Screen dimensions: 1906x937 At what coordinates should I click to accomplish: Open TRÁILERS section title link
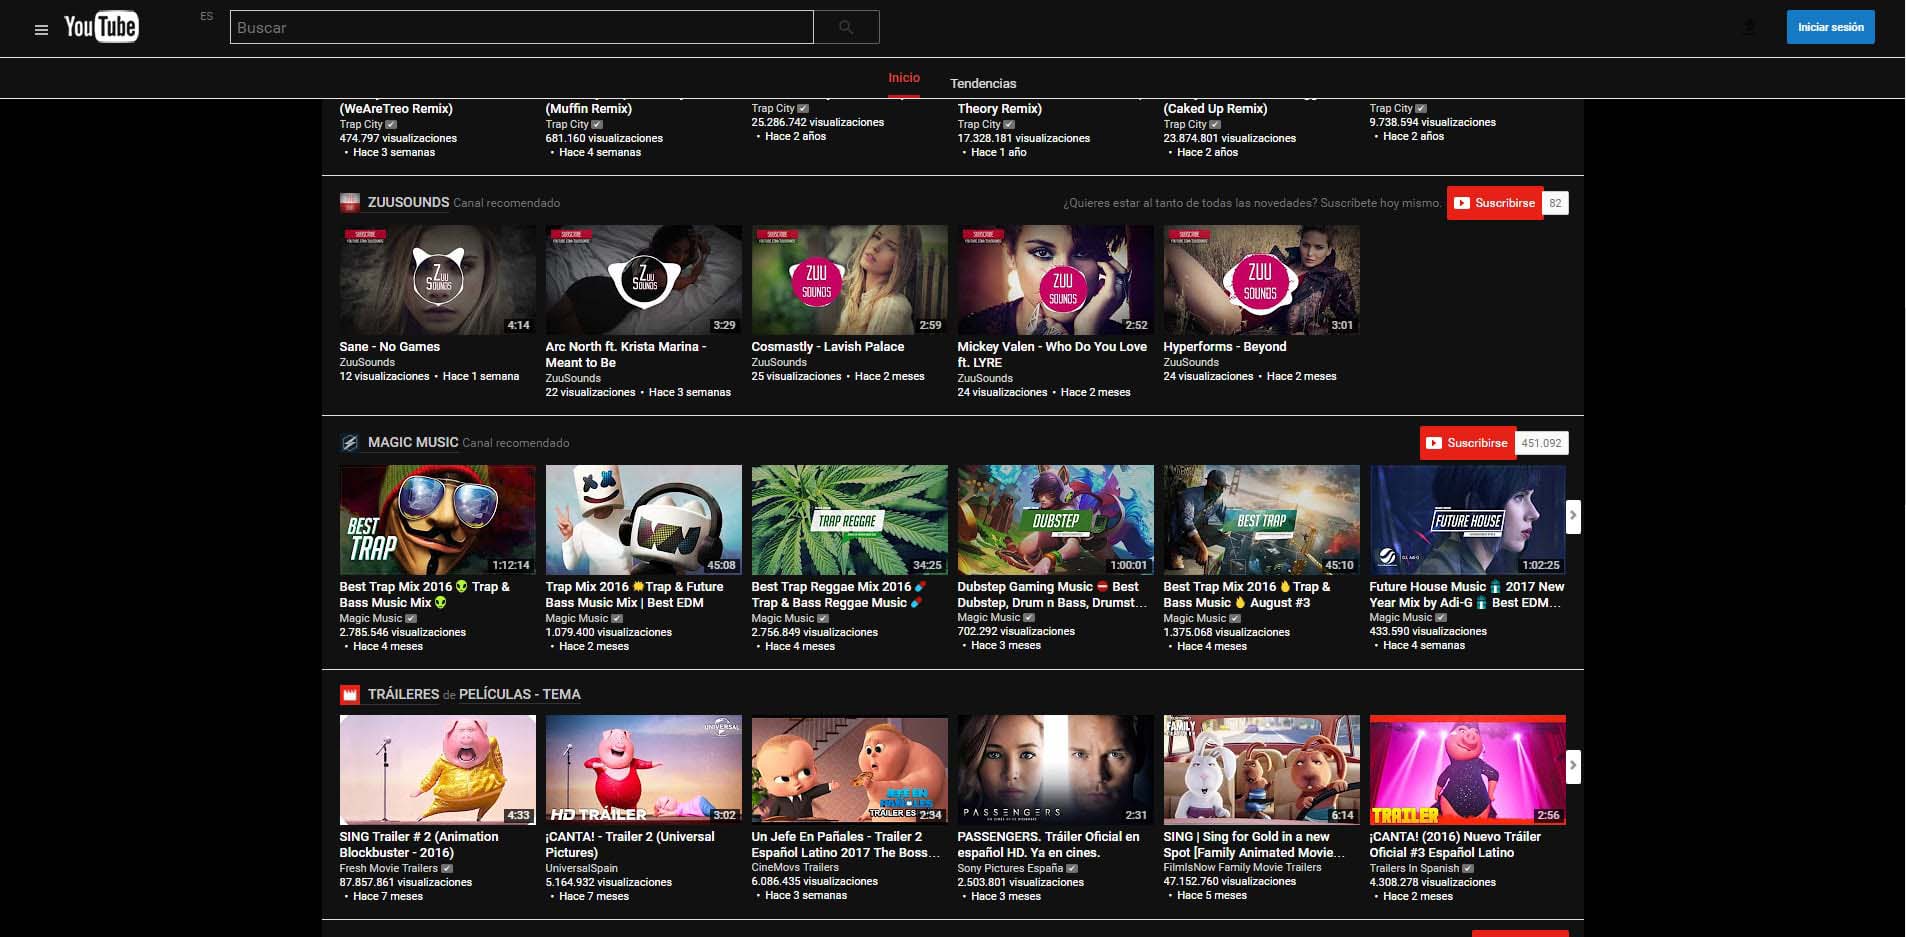point(403,694)
